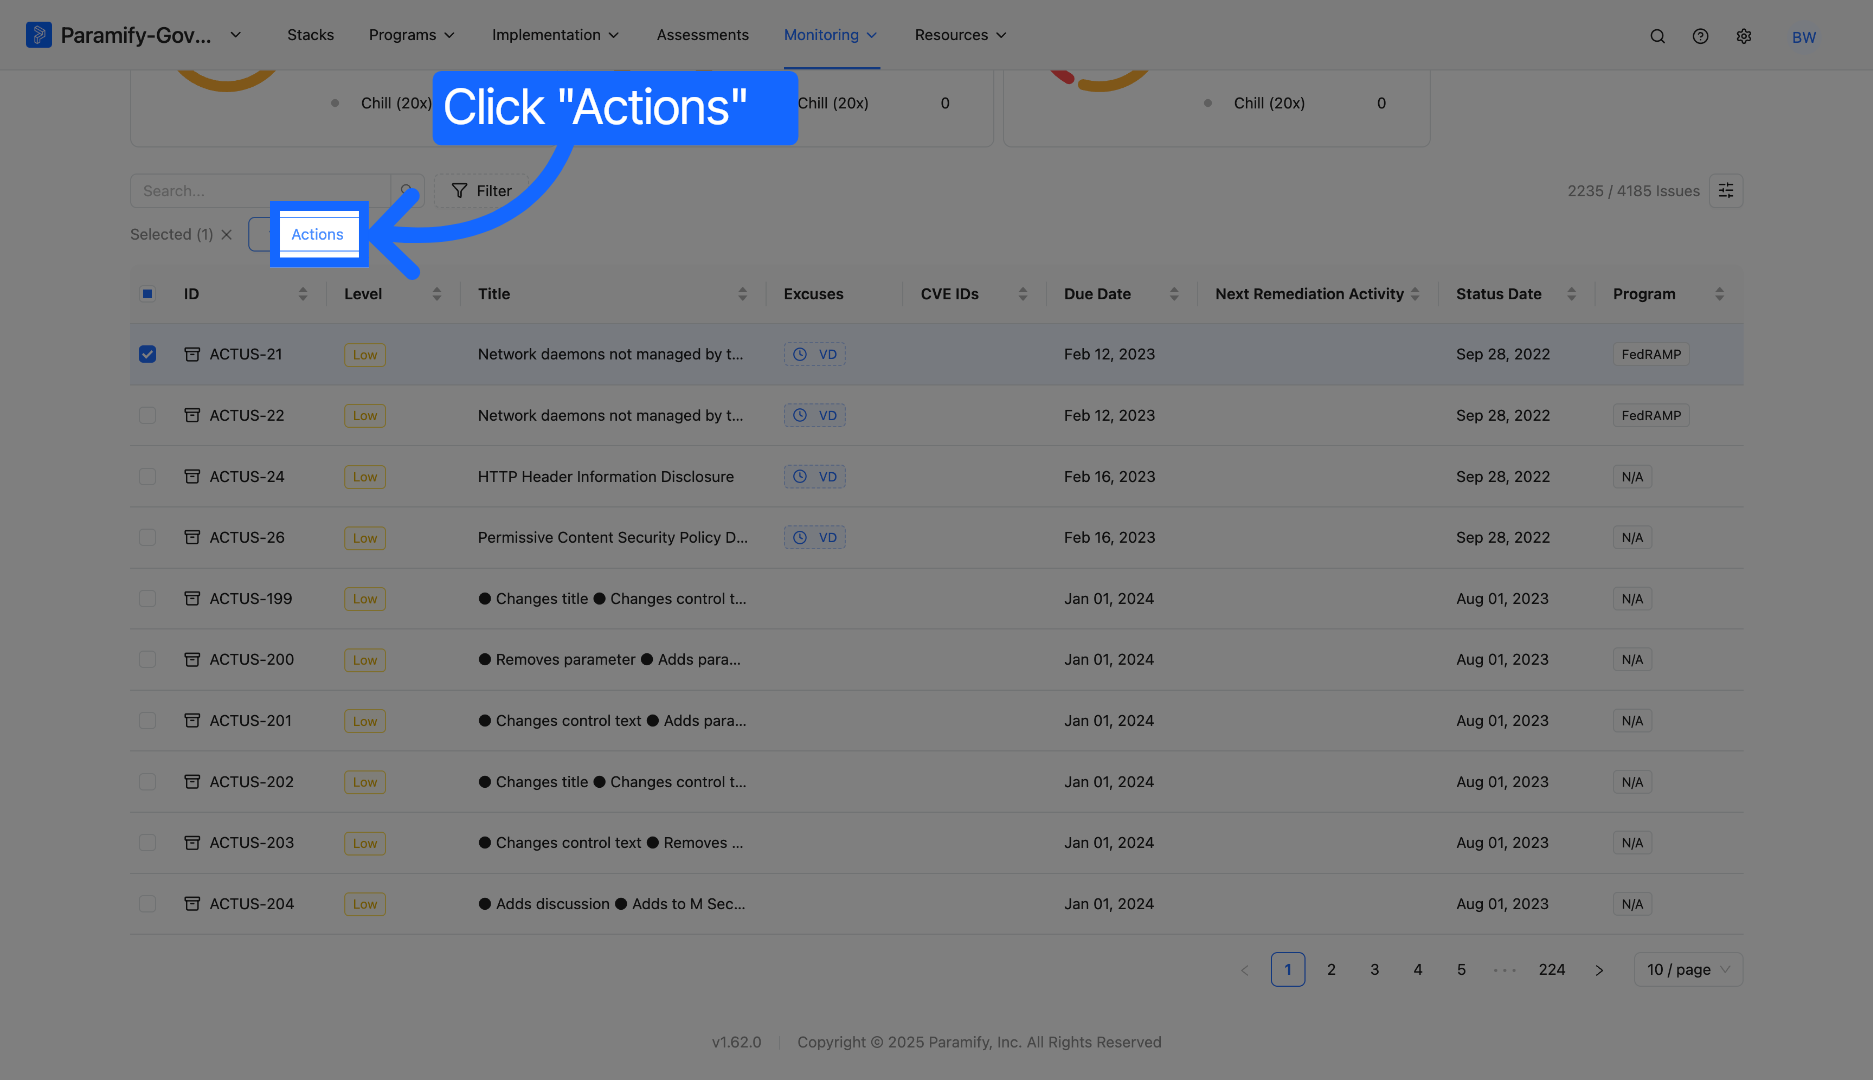Sort by the ID column arrows
Viewport: 1873px width, 1080px height.
point(303,294)
